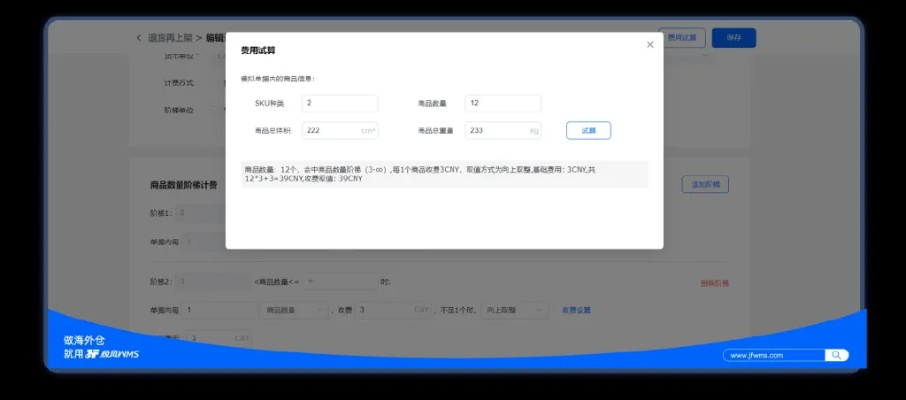This screenshot has width=906, height=400.
Task: Click the 收费设置 link
Action: [x=576, y=310]
